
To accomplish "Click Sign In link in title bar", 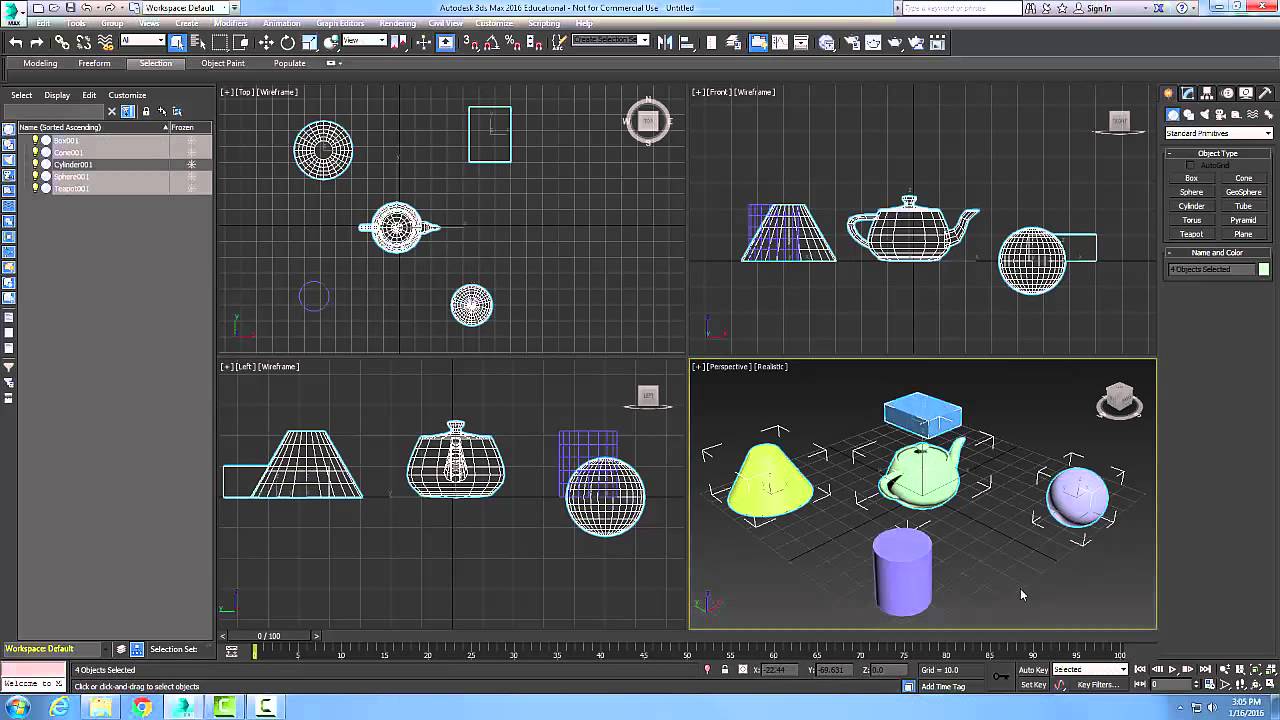I will click(x=1099, y=8).
